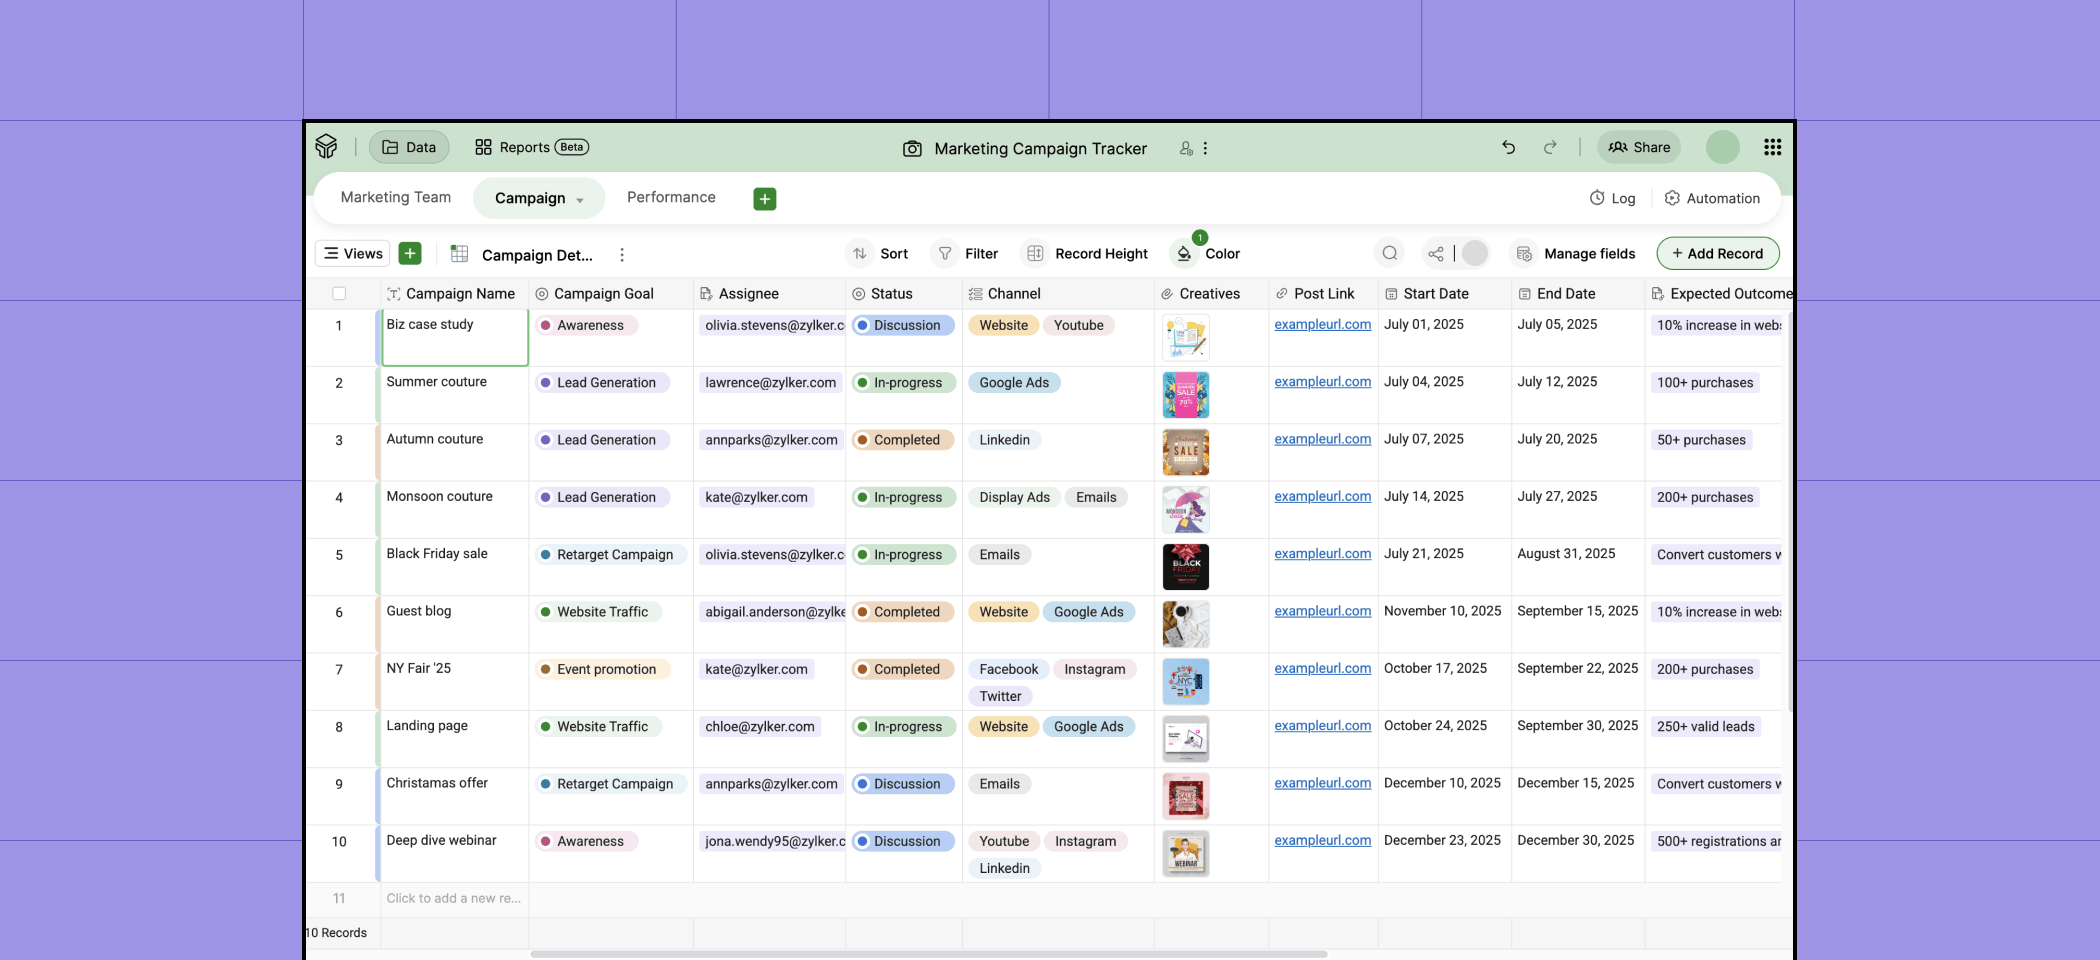Screen dimensions: 2100x960
Task: Select chloe@zylker.com assignee cell
Action: click(x=769, y=739)
